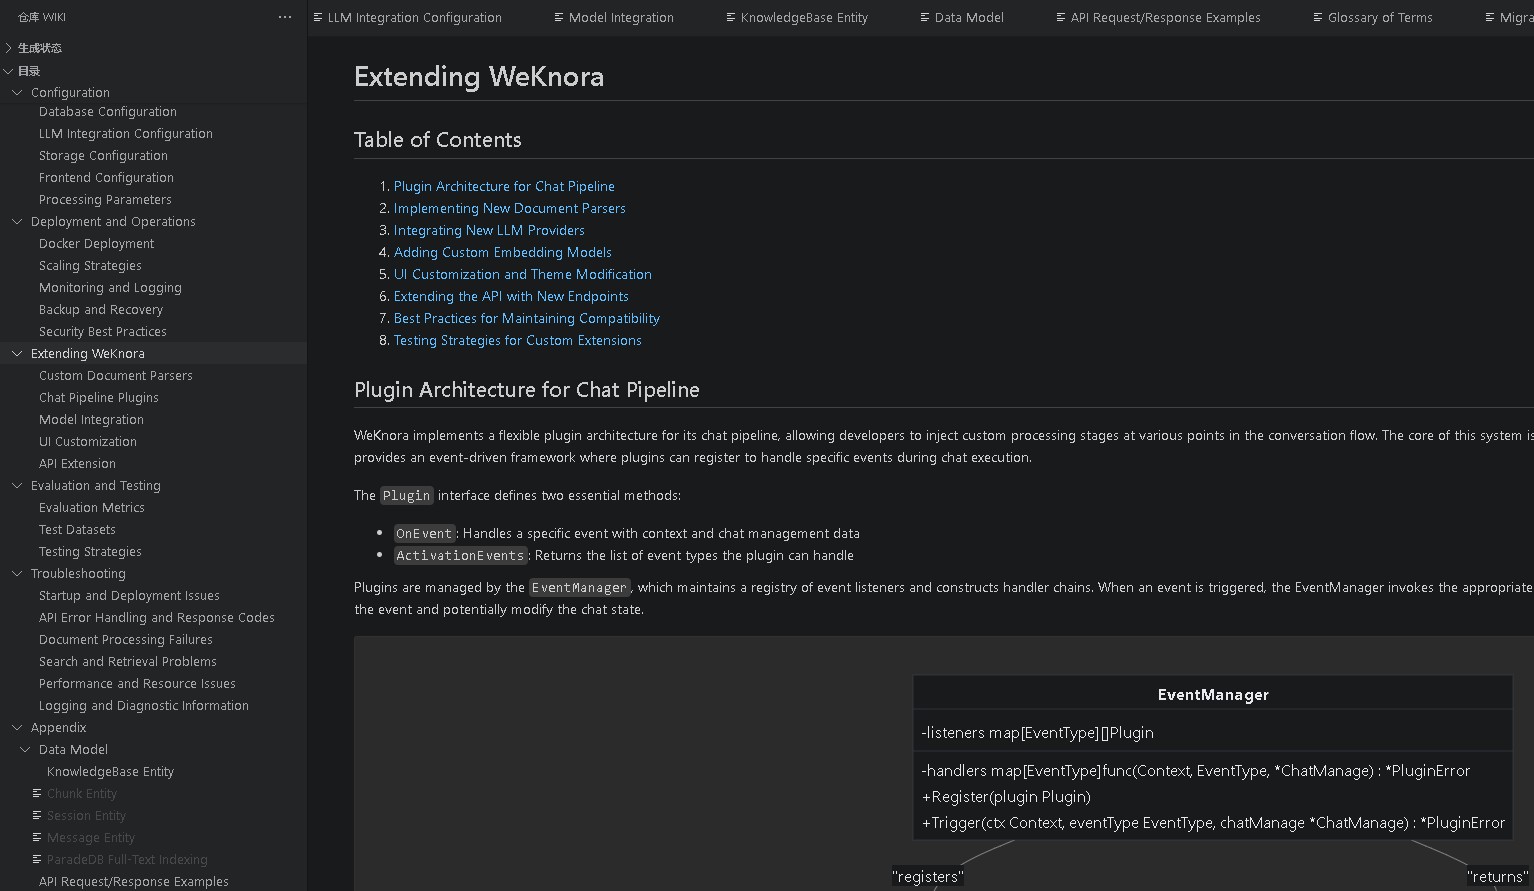1534x891 pixels.
Task: Open UI Customization and Theme Modification link
Action: tap(523, 274)
